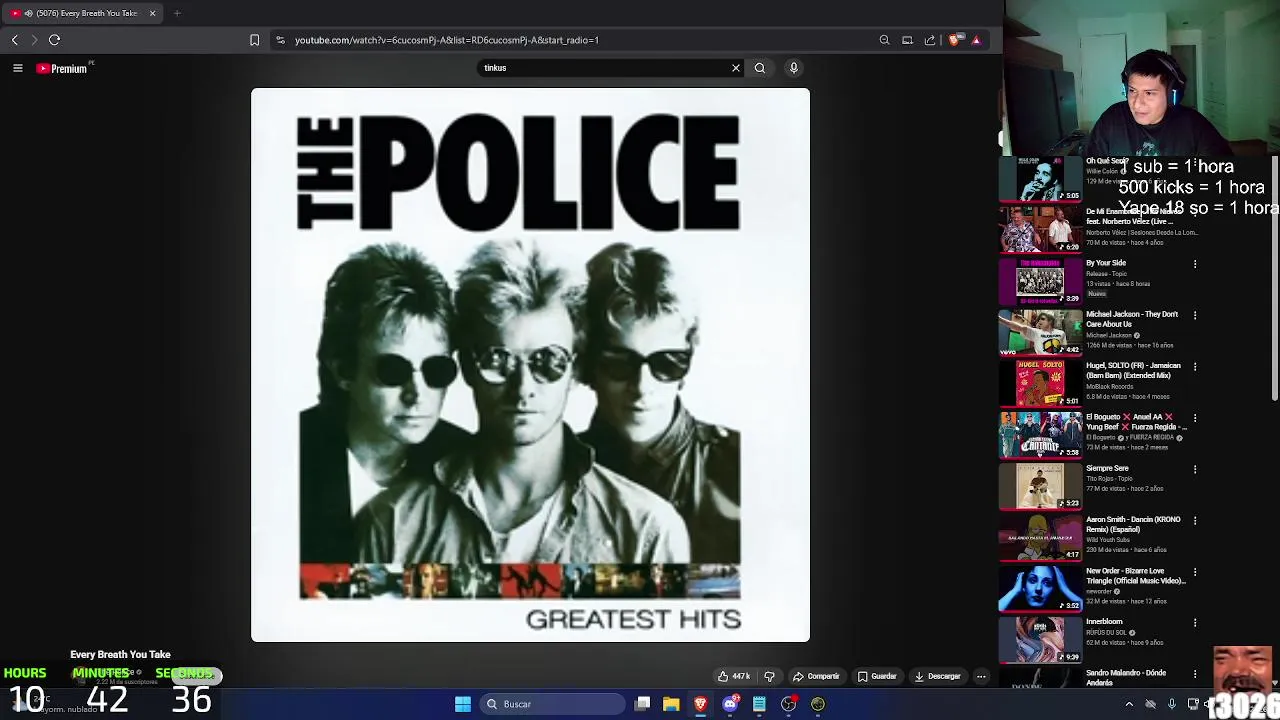Image resolution: width=1280 pixels, height=720 pixels.
Task: Open the YouTube guide hamburger menu
Action: click(x=17, y=68)
